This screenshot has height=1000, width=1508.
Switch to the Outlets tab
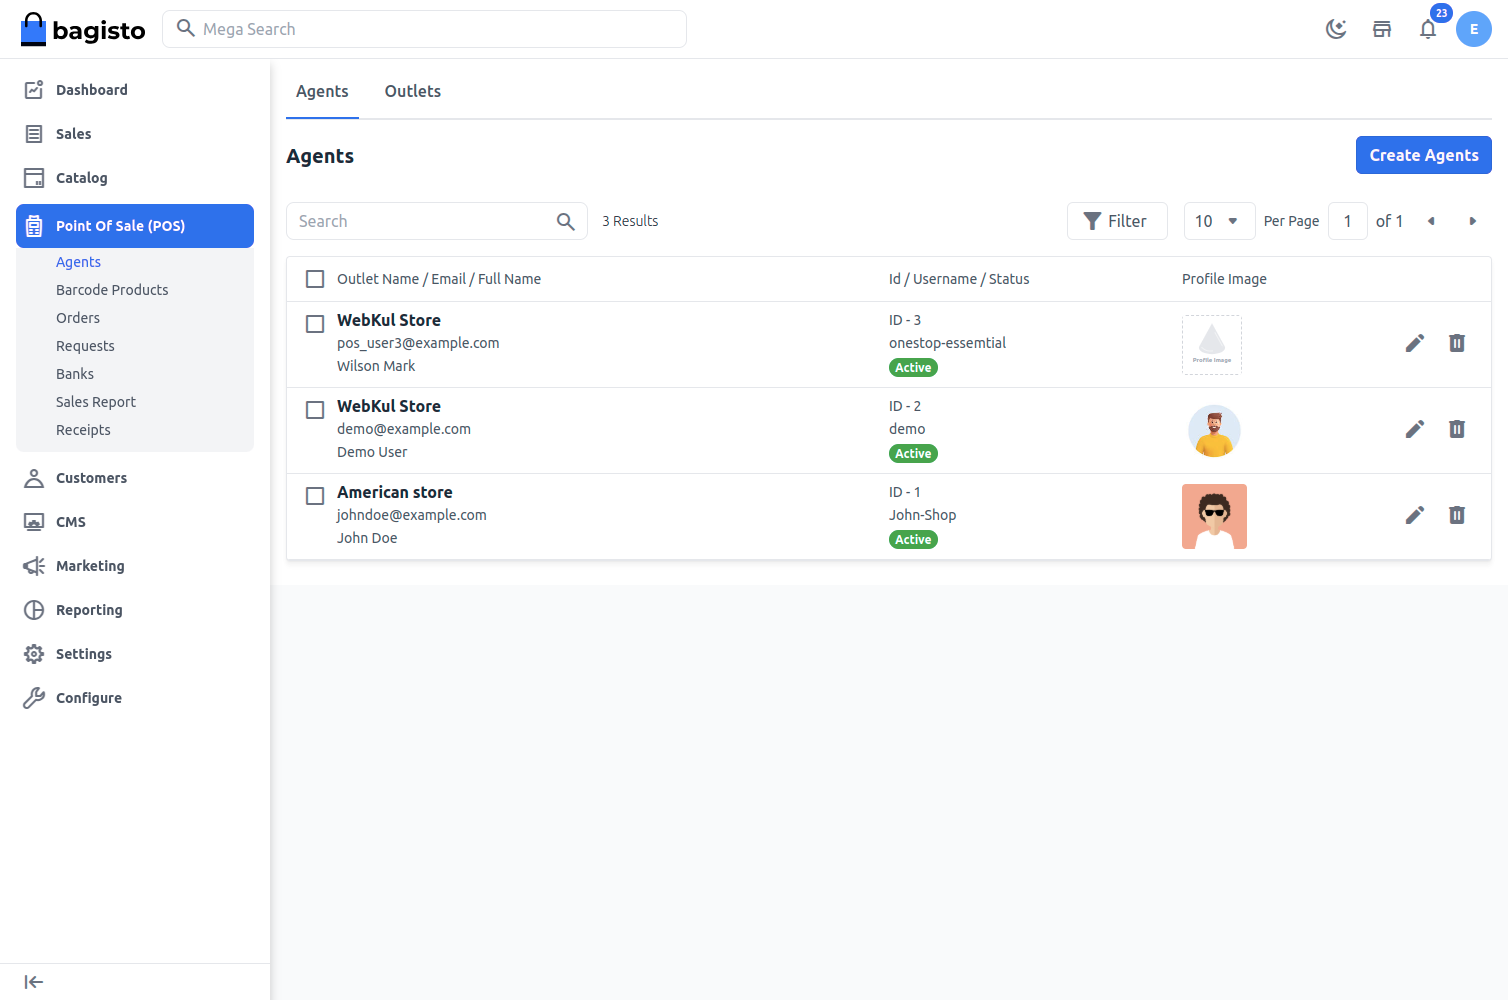(x=412, y=91)
